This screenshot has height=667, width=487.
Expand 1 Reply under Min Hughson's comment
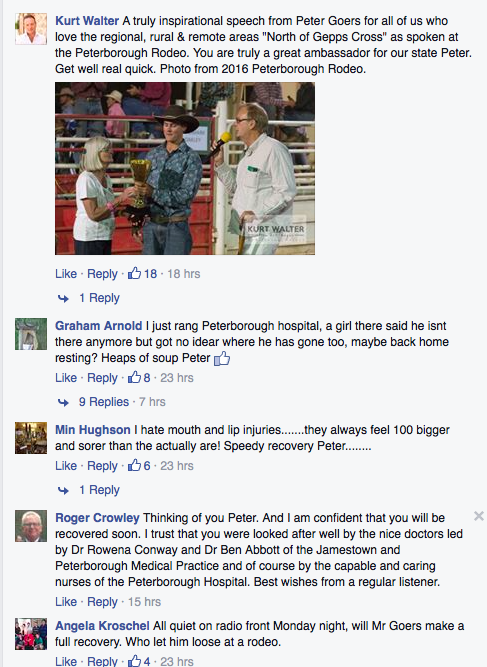[x=99, y=490]
